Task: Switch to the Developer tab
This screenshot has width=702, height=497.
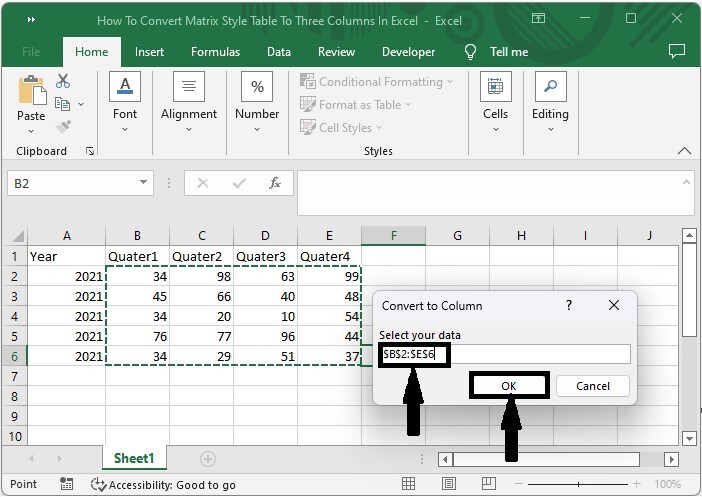Action: (408, 52)
